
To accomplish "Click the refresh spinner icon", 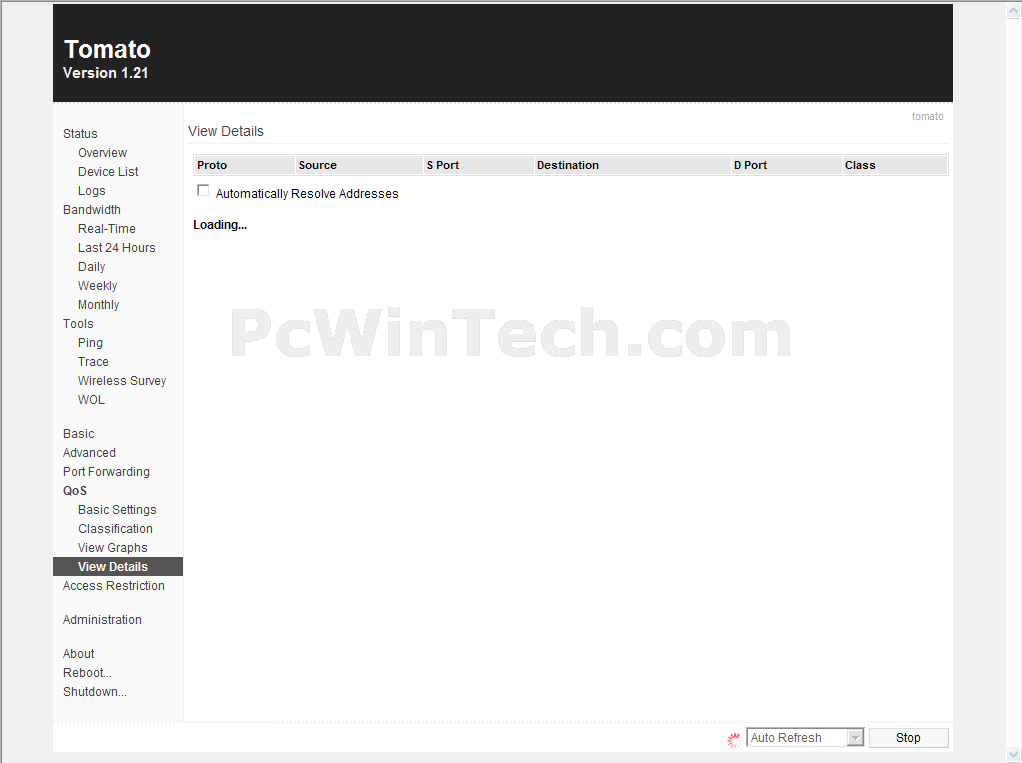I will pyautogui.click(x=733, y=740).
